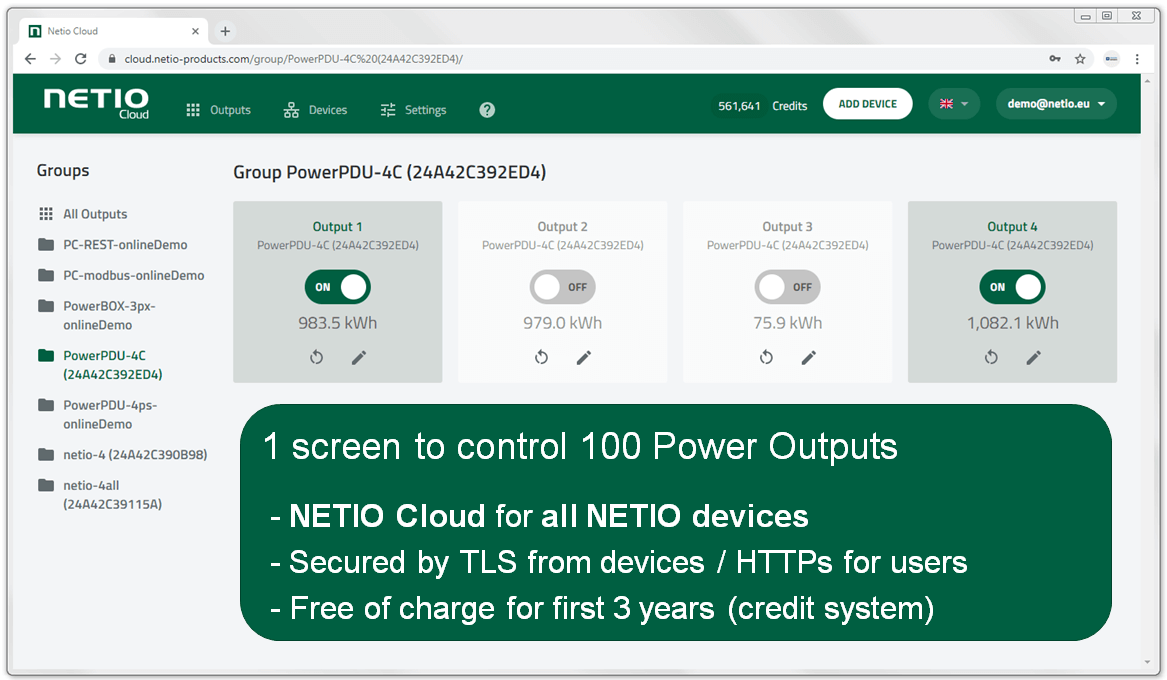The image size is (1167, 680).
Task: Turn off Output 1 switch
Action: (337, 287)
